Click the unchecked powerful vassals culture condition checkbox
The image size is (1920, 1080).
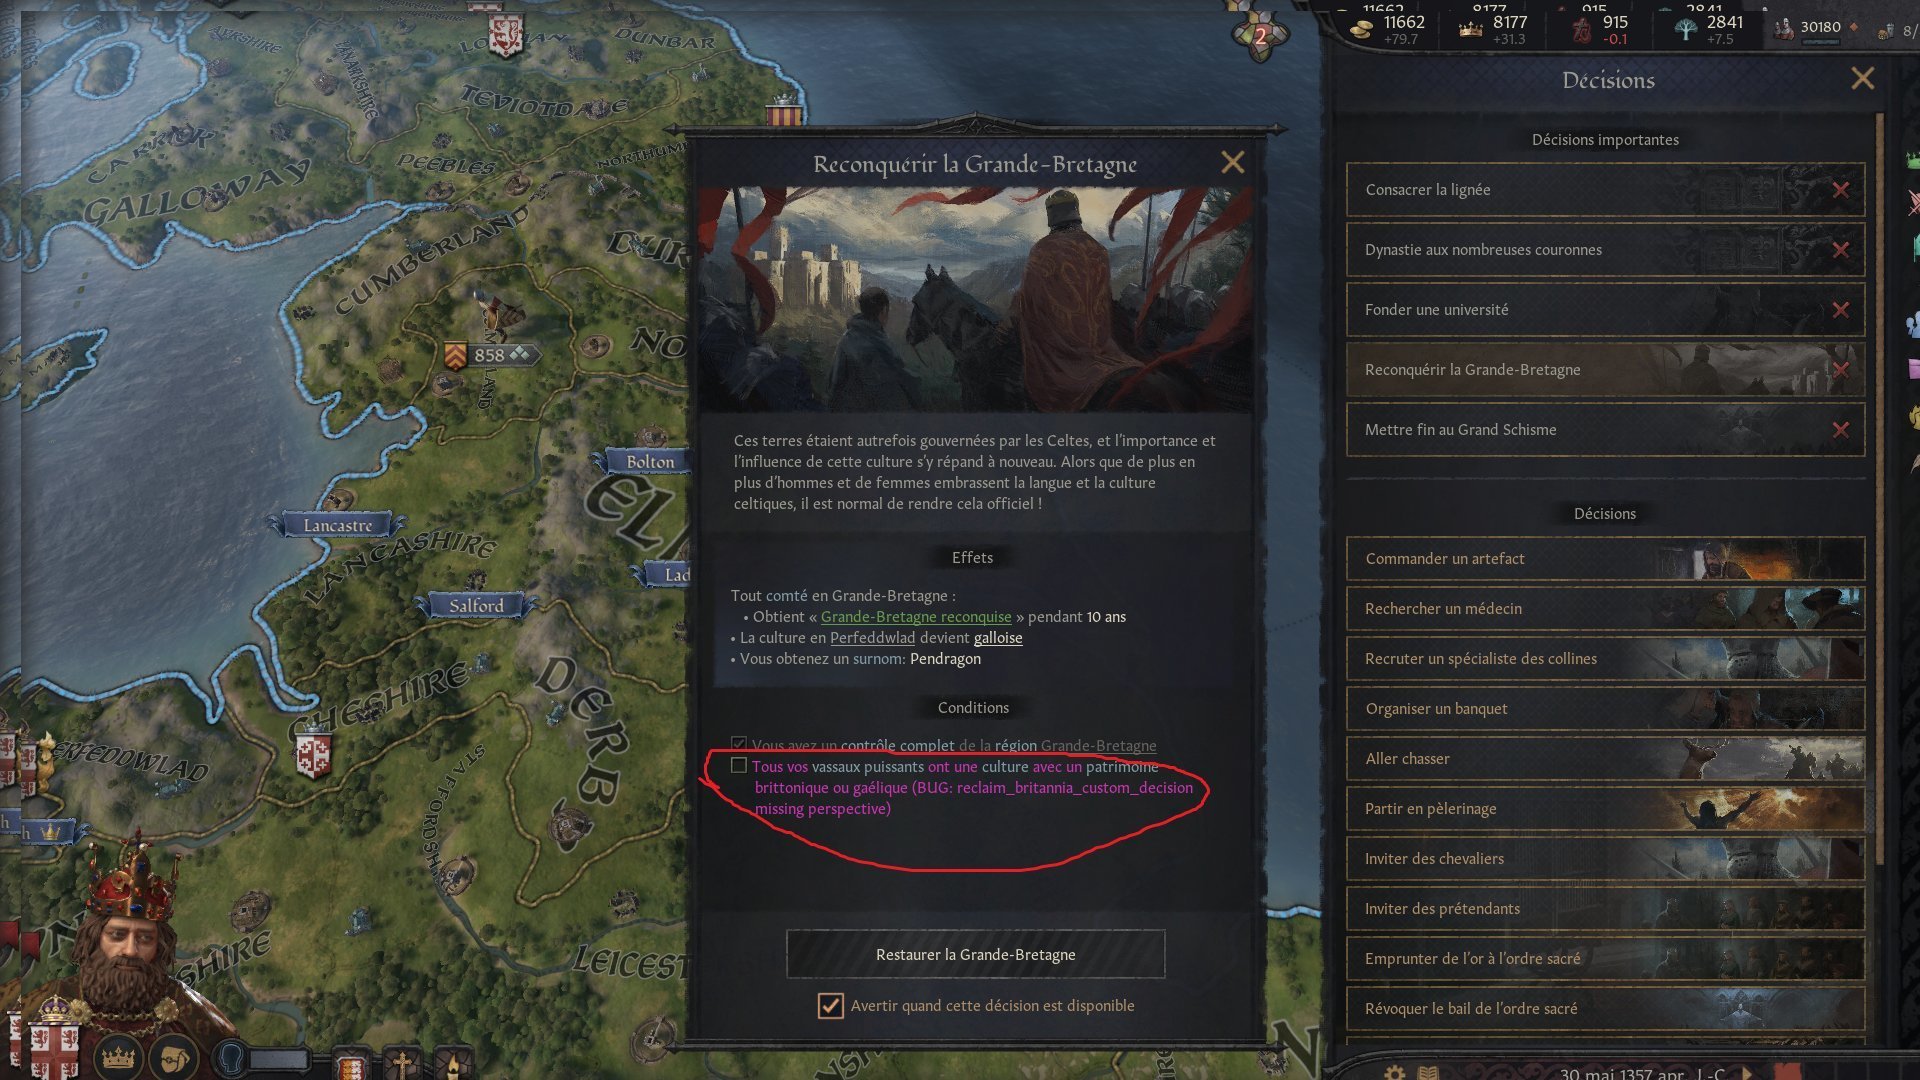[x=739, y=765]
